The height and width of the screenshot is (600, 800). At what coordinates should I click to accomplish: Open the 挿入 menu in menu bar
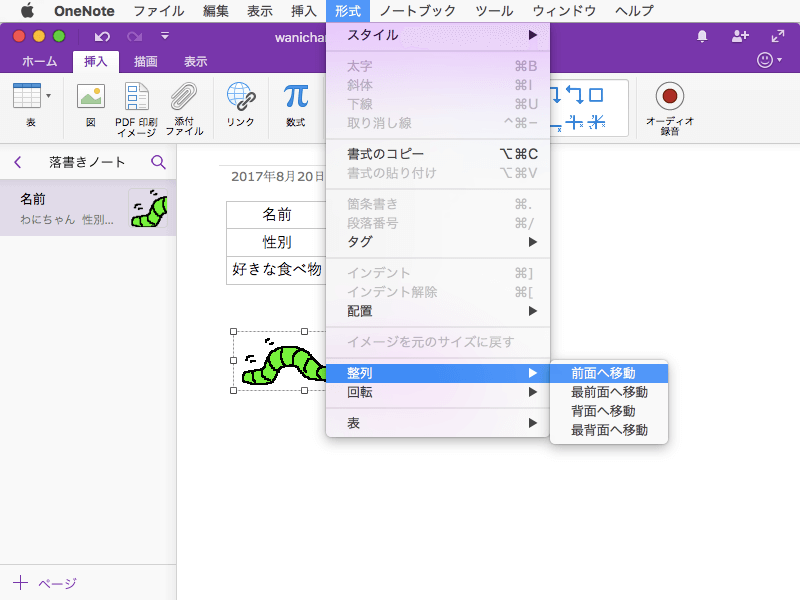click(x=304, y=11)
